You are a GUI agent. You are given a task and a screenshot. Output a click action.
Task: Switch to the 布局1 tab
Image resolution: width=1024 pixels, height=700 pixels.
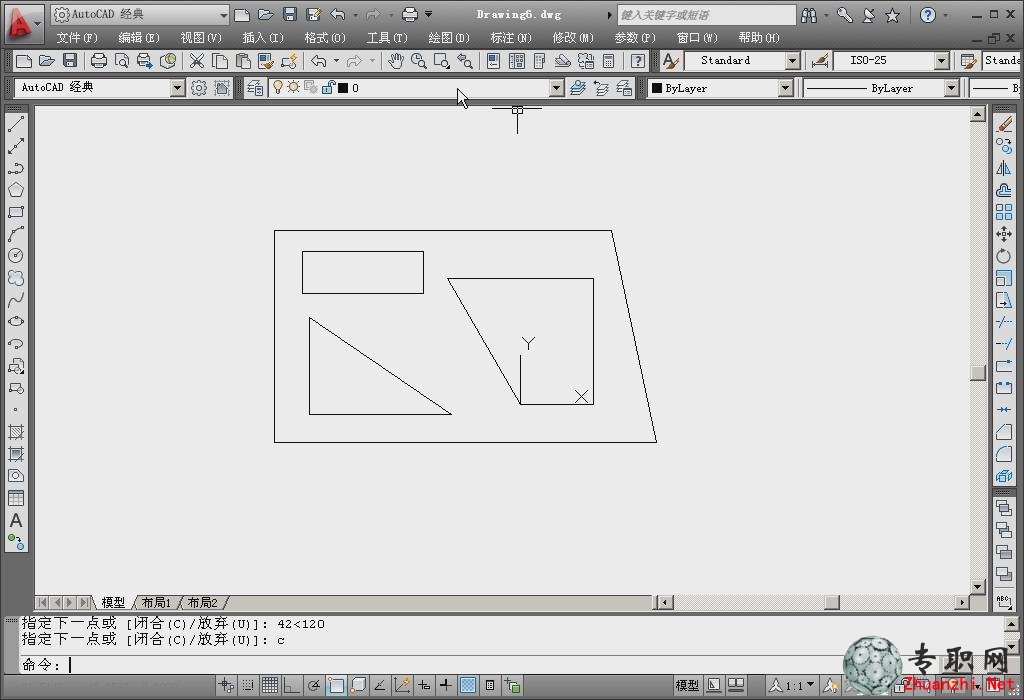[x=156, y=602]
